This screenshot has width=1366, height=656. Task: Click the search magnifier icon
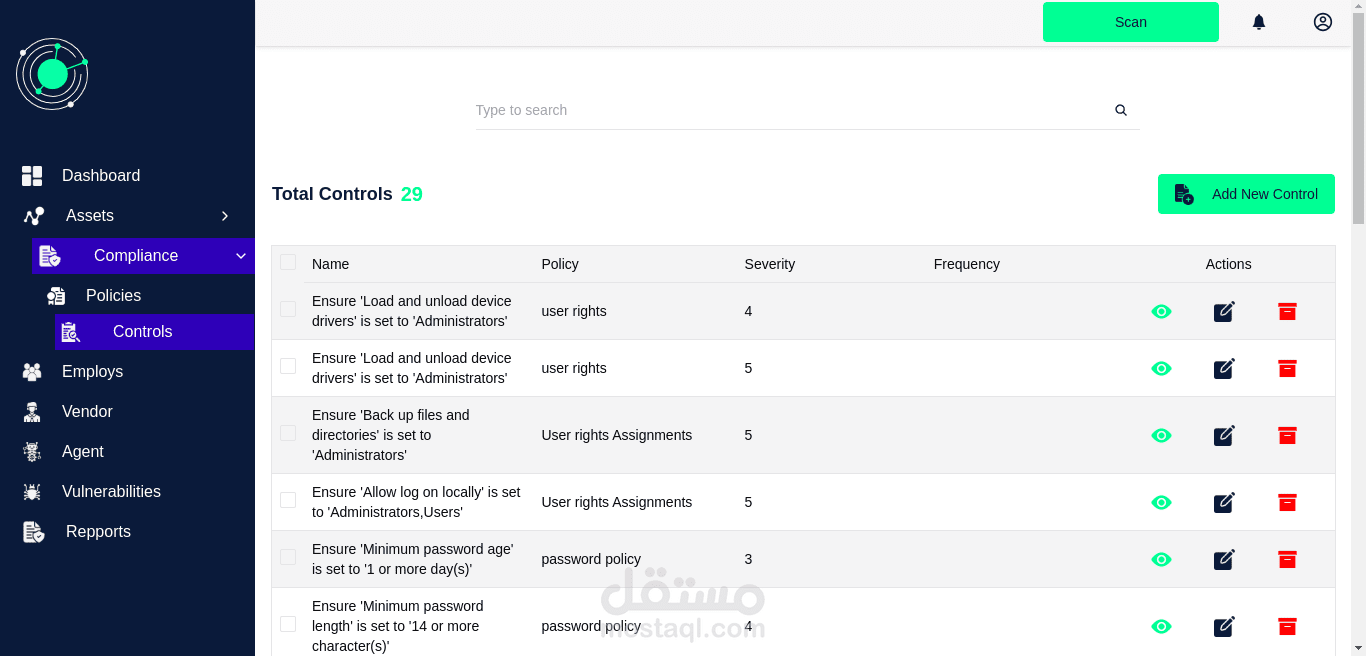pos(1121,110)
